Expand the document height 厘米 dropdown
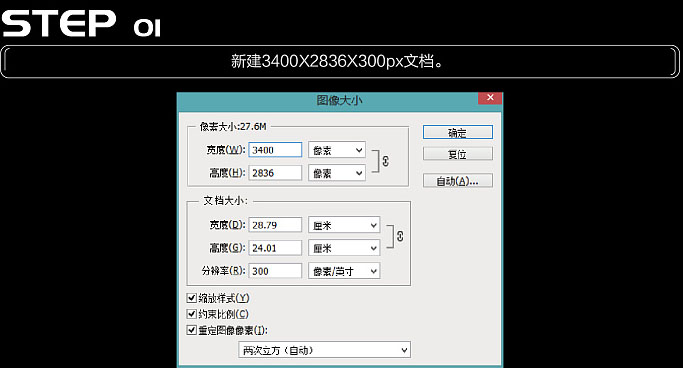This screenshot has height=368, width=683. 344,248
